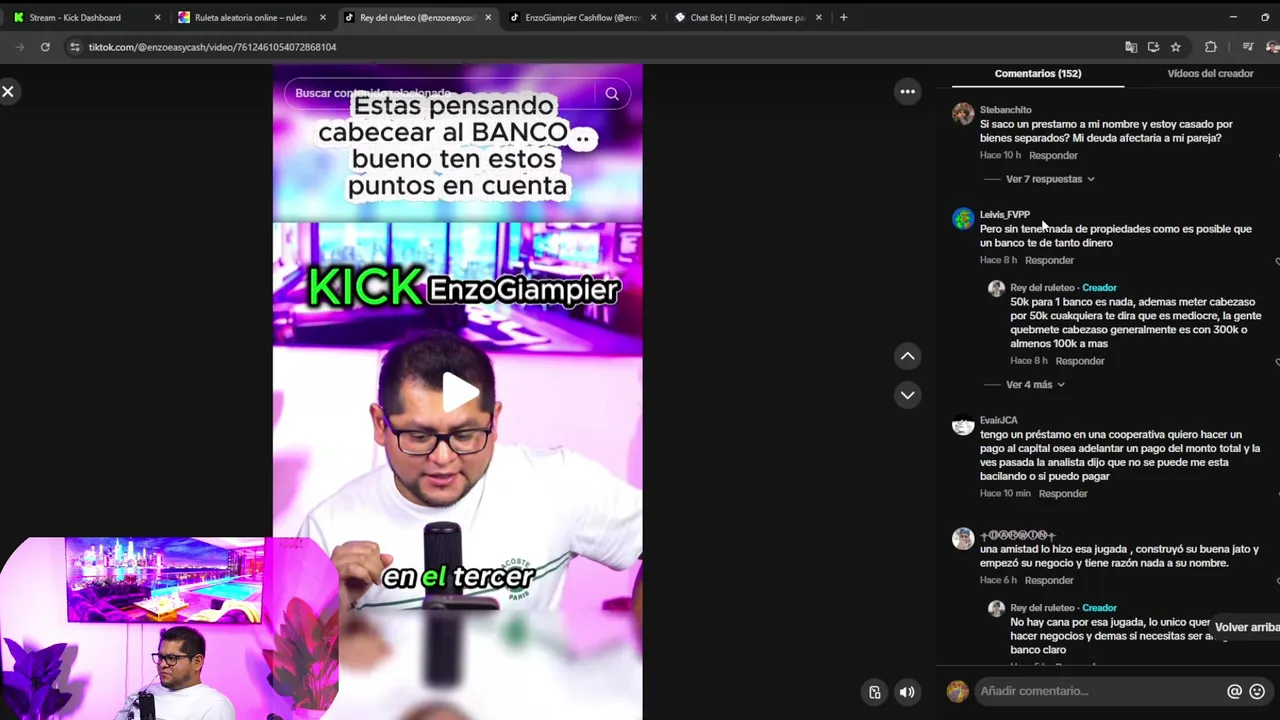Click the search magnifier icon in video
1280x720 pixels.
pyautogui.click(x=612, y=94)
